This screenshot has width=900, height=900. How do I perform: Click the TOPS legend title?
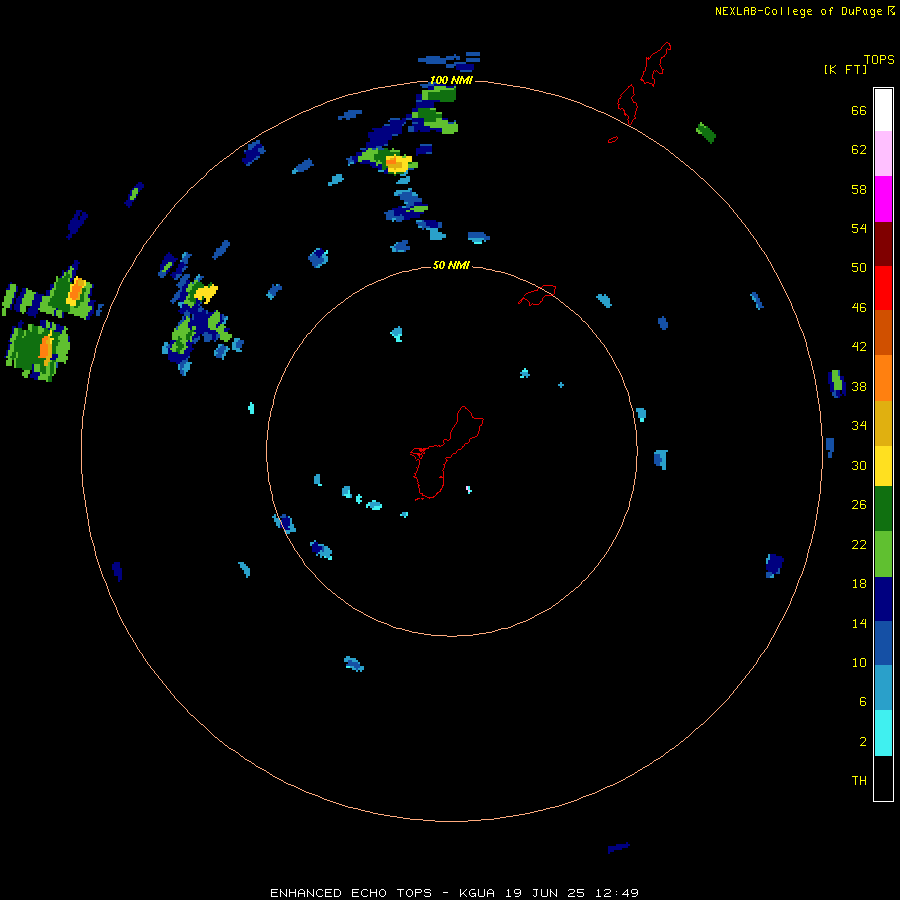(879, 60)
